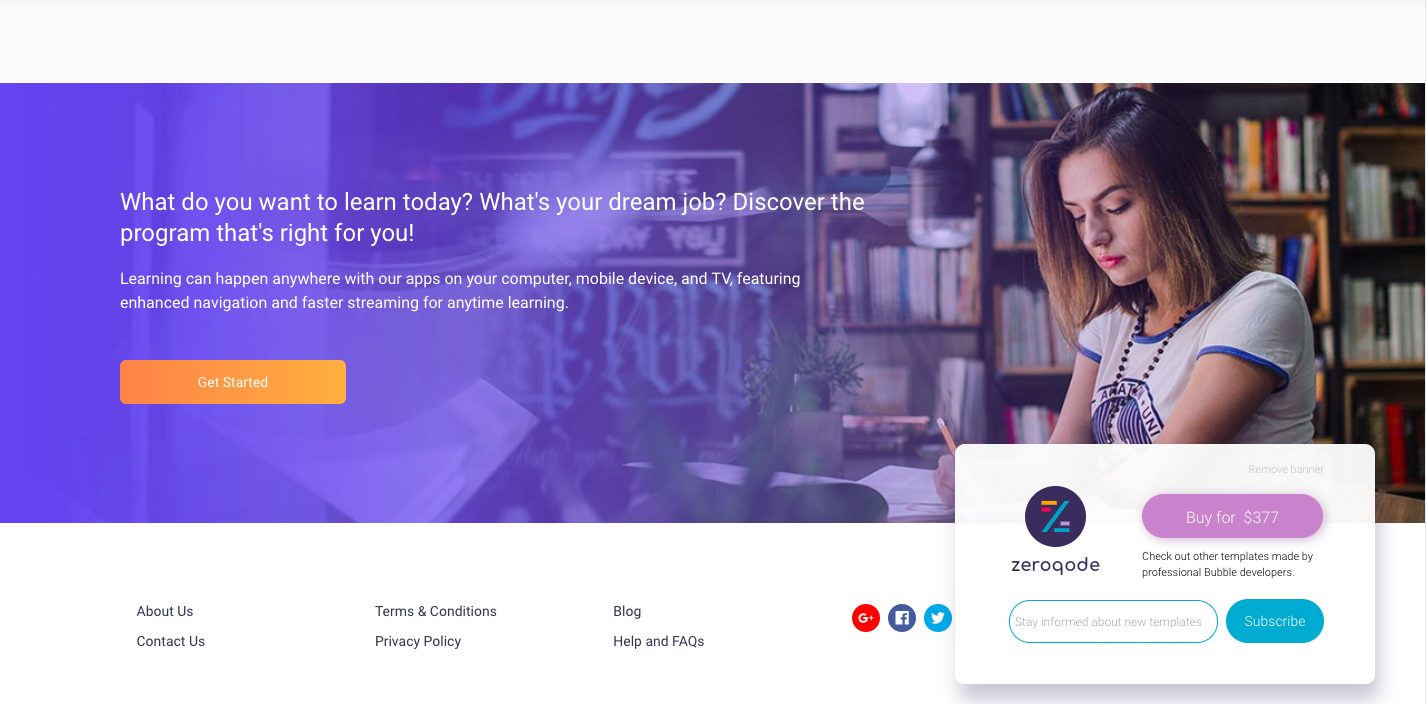The image size is (1426, 704).
Task: Open the About Us footer link
Action: click(165, 611)
